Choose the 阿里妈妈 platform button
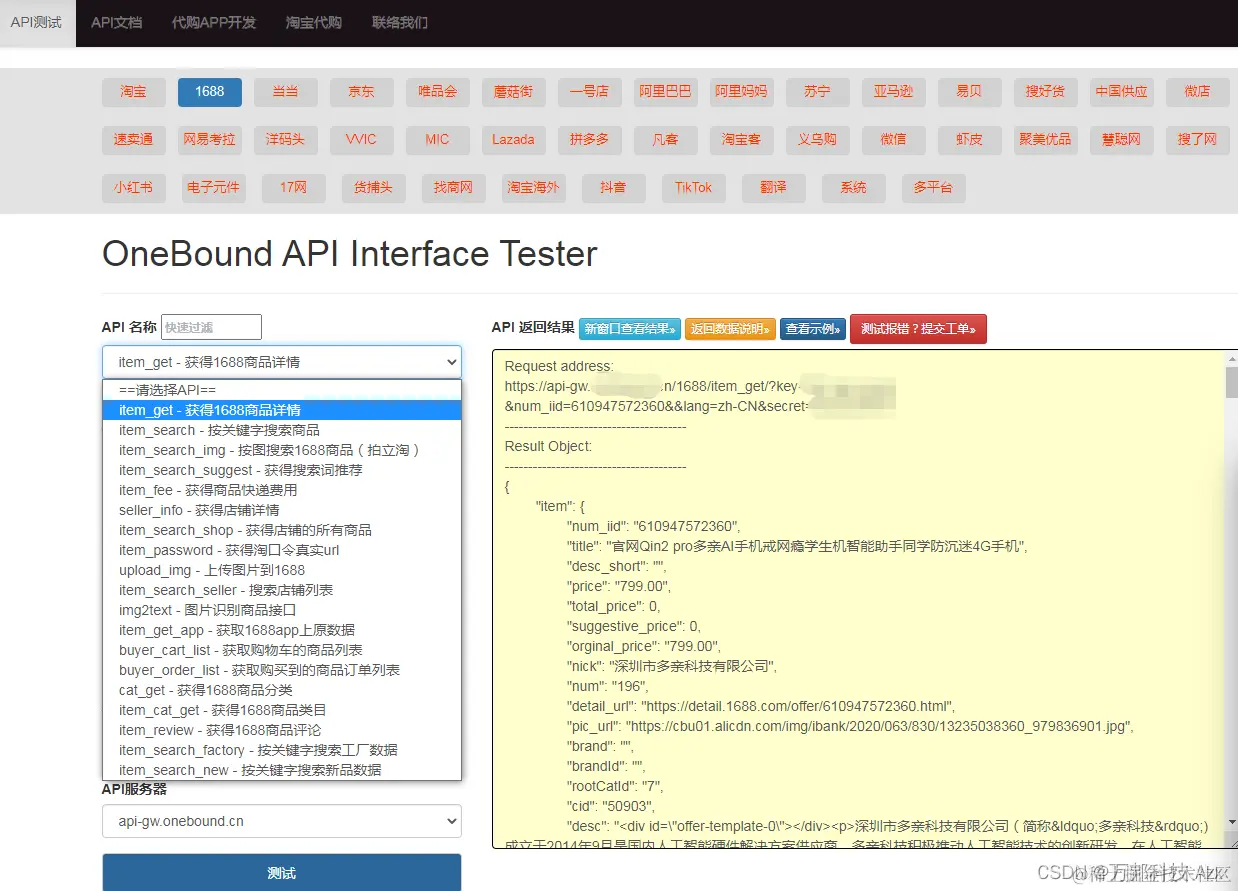Image resolution: width=1238 pixels, height=891 pixels. coord(742,91)
